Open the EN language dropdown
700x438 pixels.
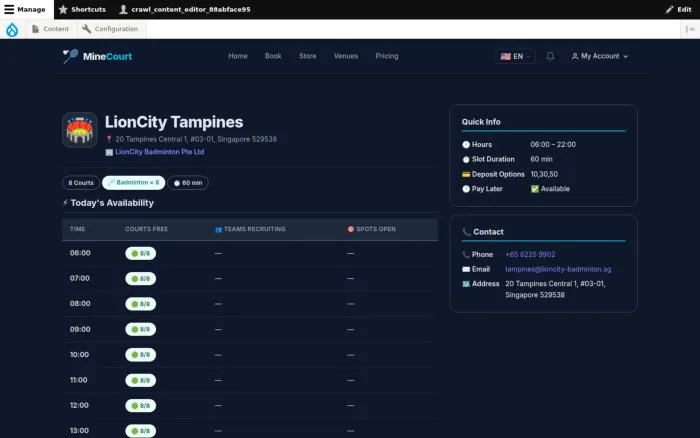coord(515,56)
